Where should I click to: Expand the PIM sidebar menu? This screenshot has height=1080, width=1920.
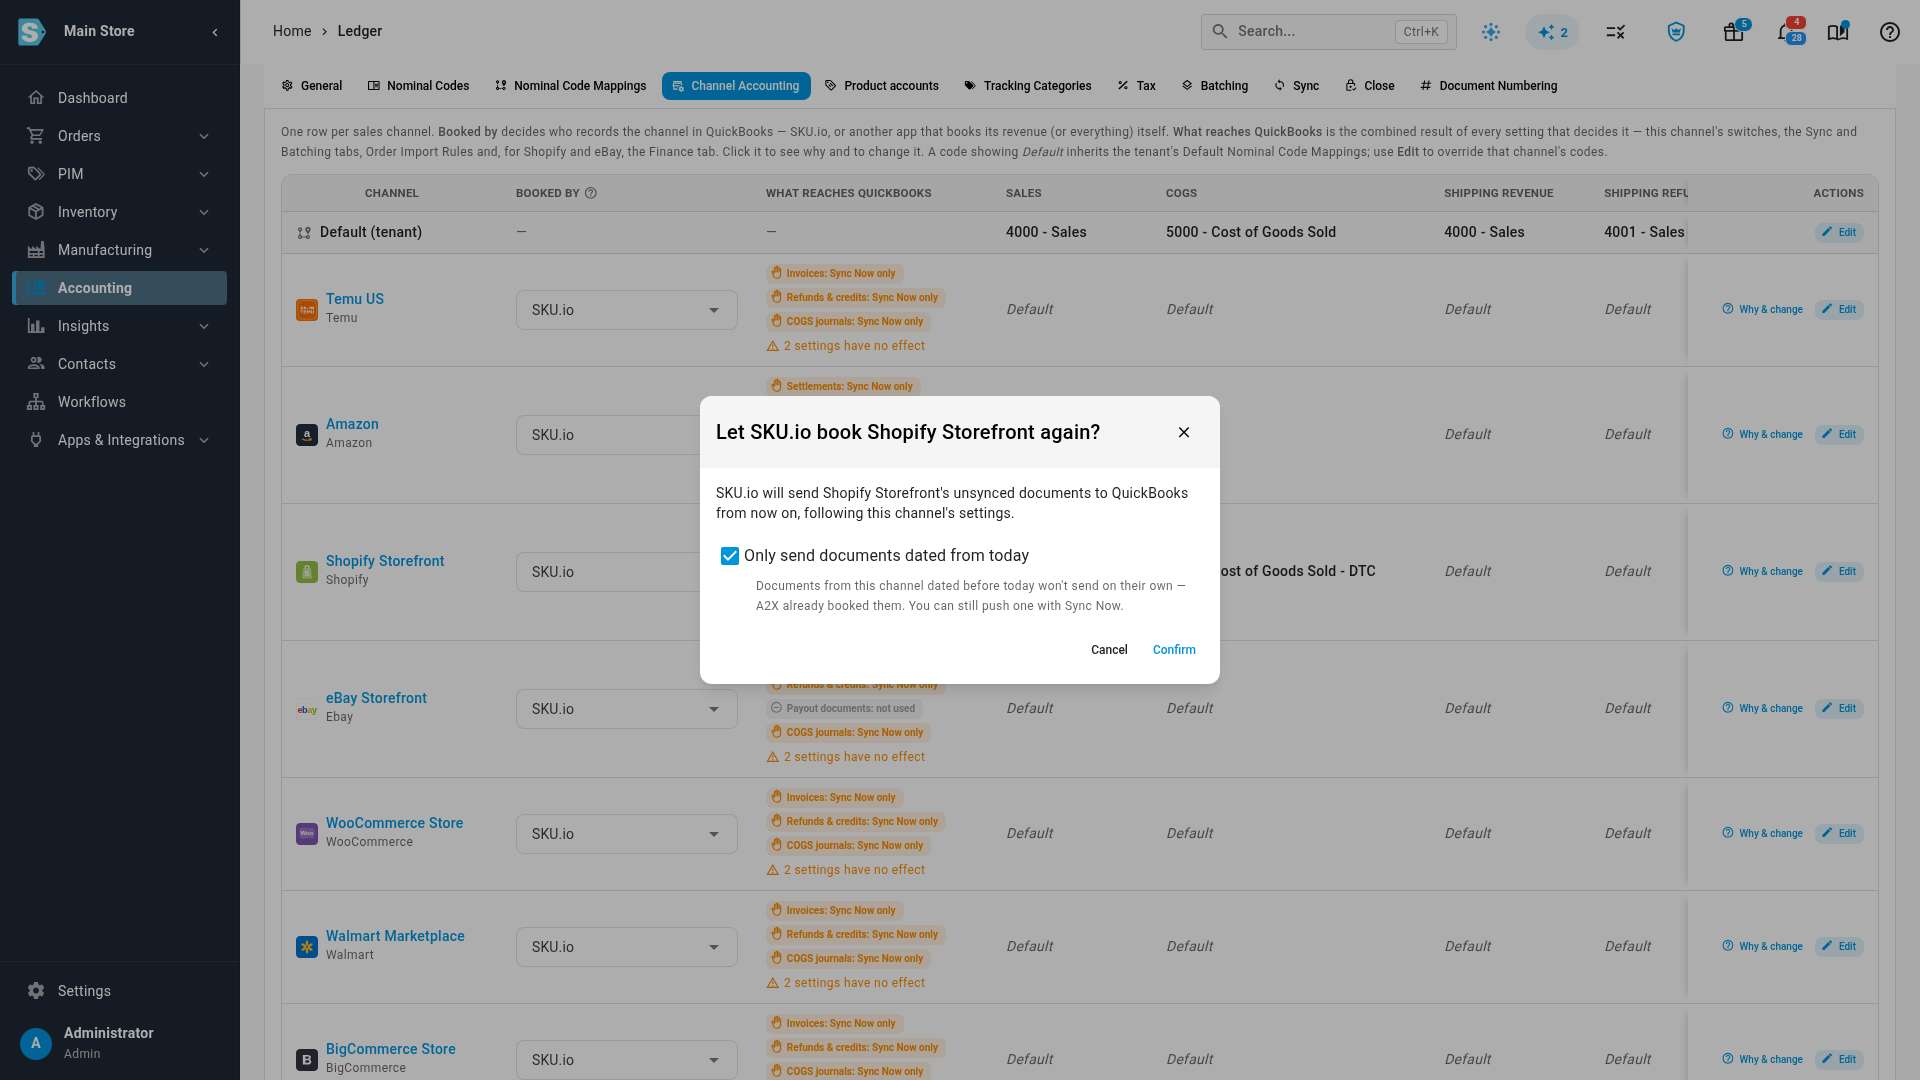(120, 174)
